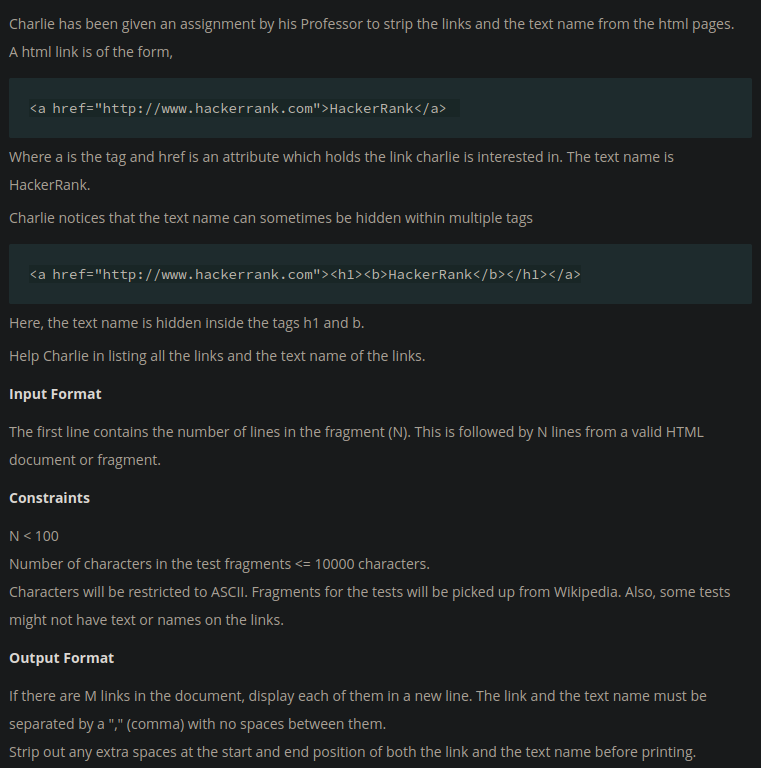Click the "Output Format" heading
Image resolution: width=761 pixels, height=768 pixels.
(61, 658)
